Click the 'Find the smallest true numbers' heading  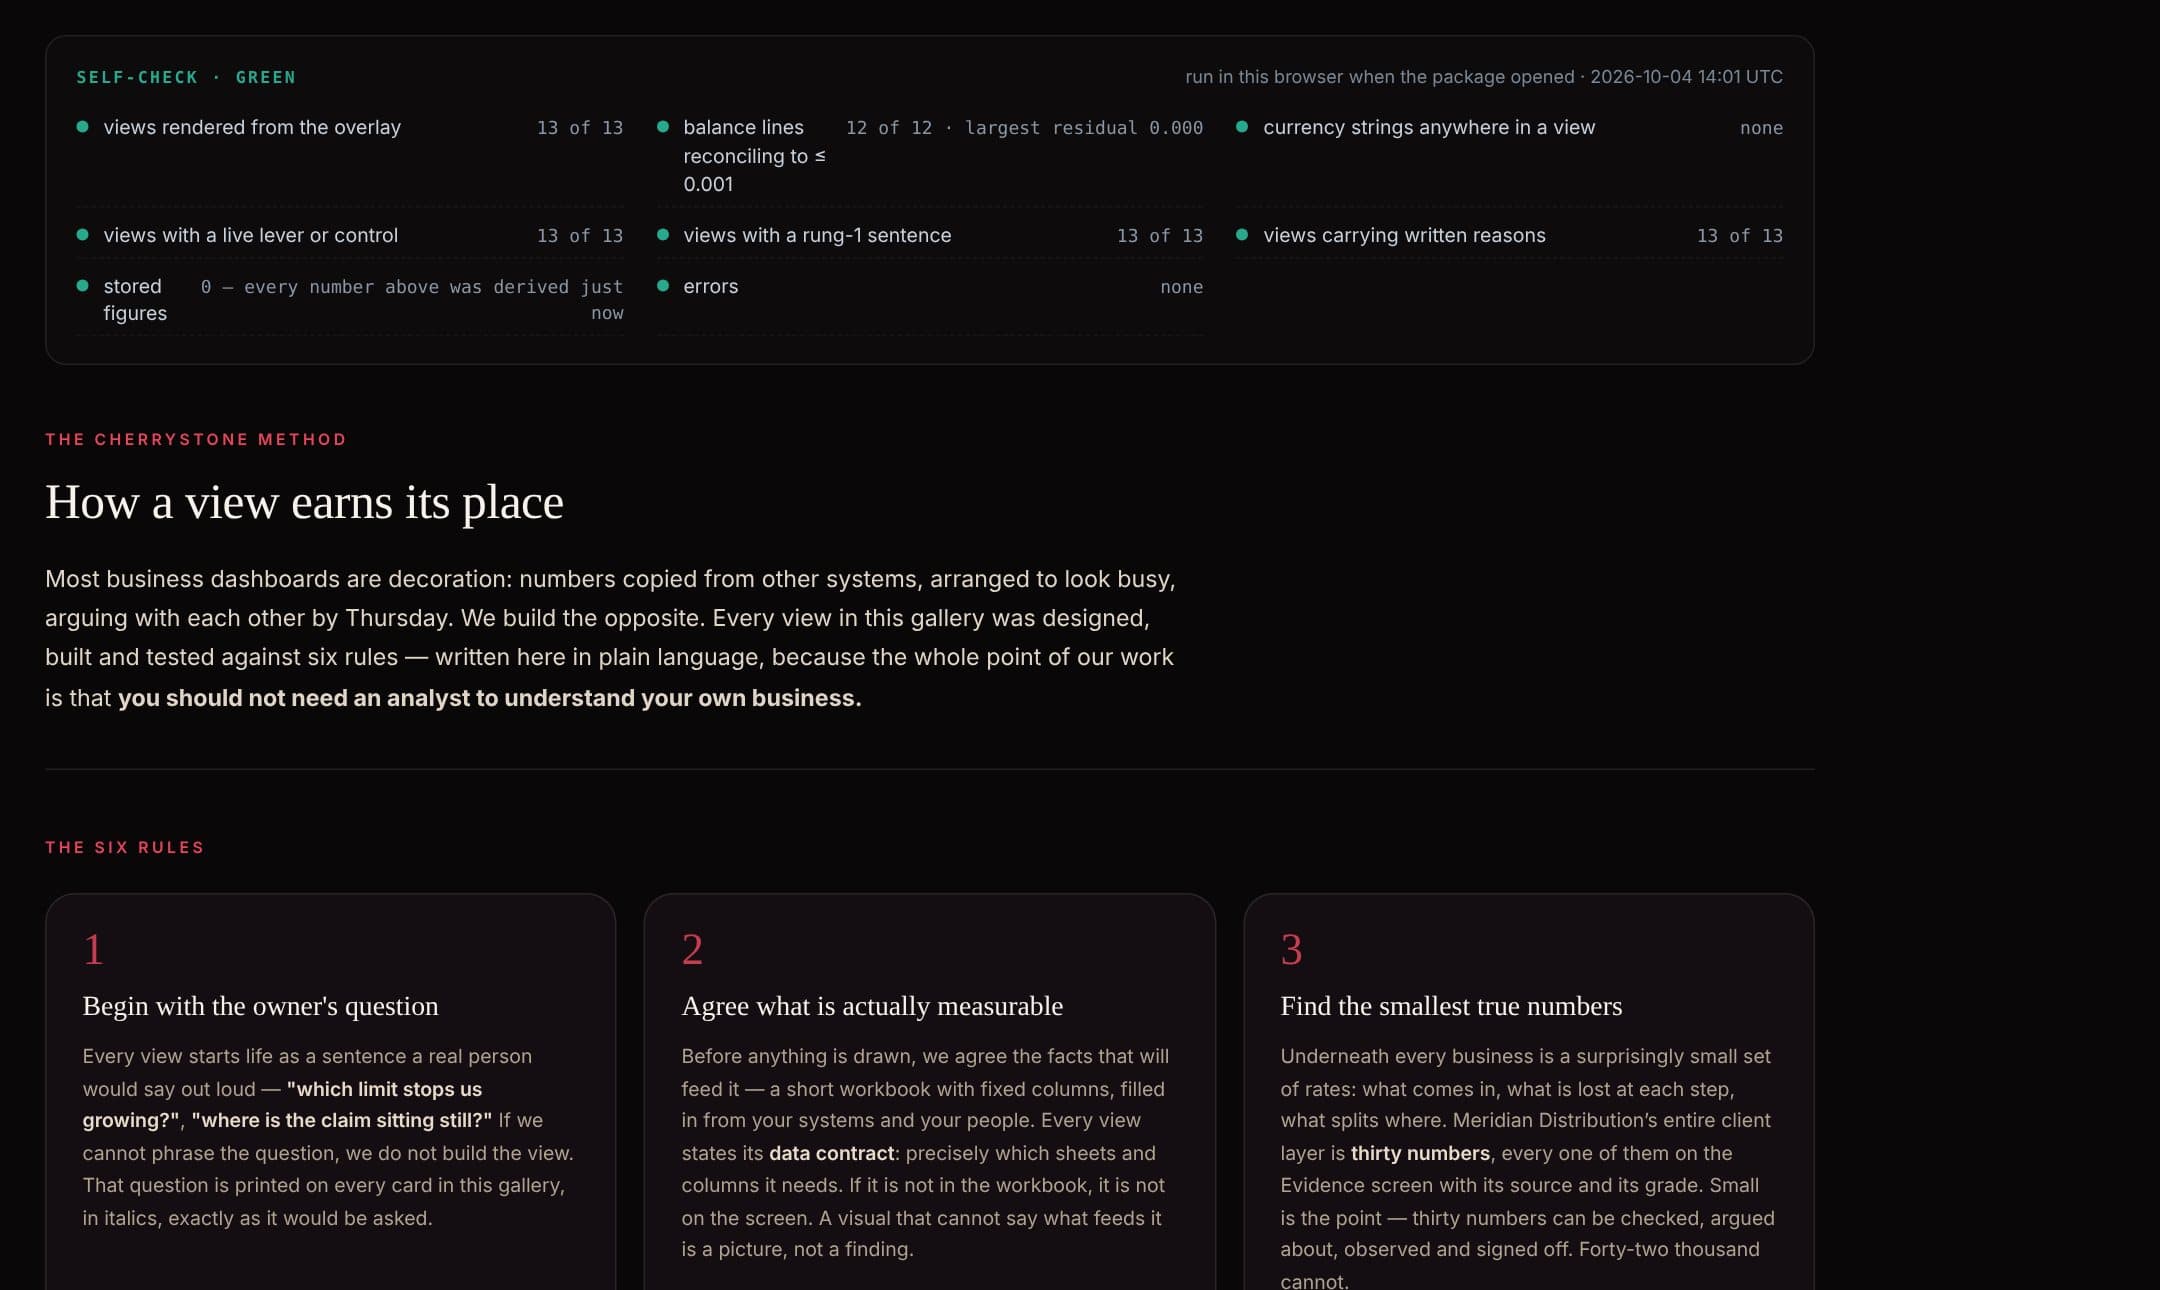pos(1451,1006)
